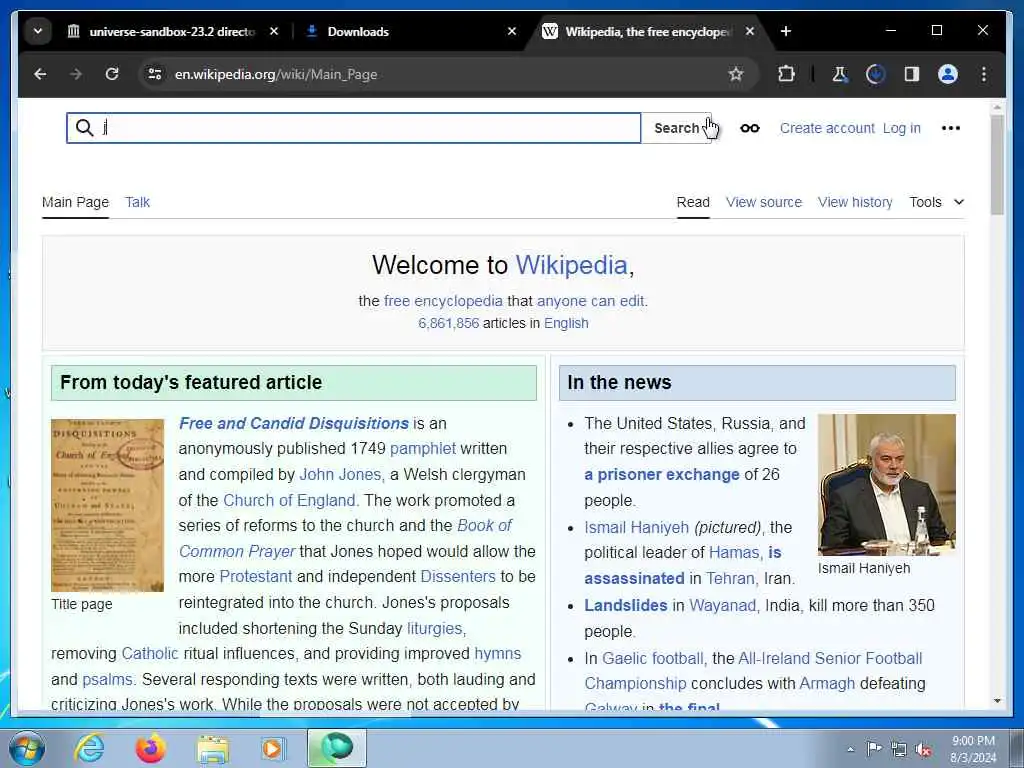Open Chrome three-dot menu
The width and height of the screenshot is (1024, 768).
tap(984, 74)
